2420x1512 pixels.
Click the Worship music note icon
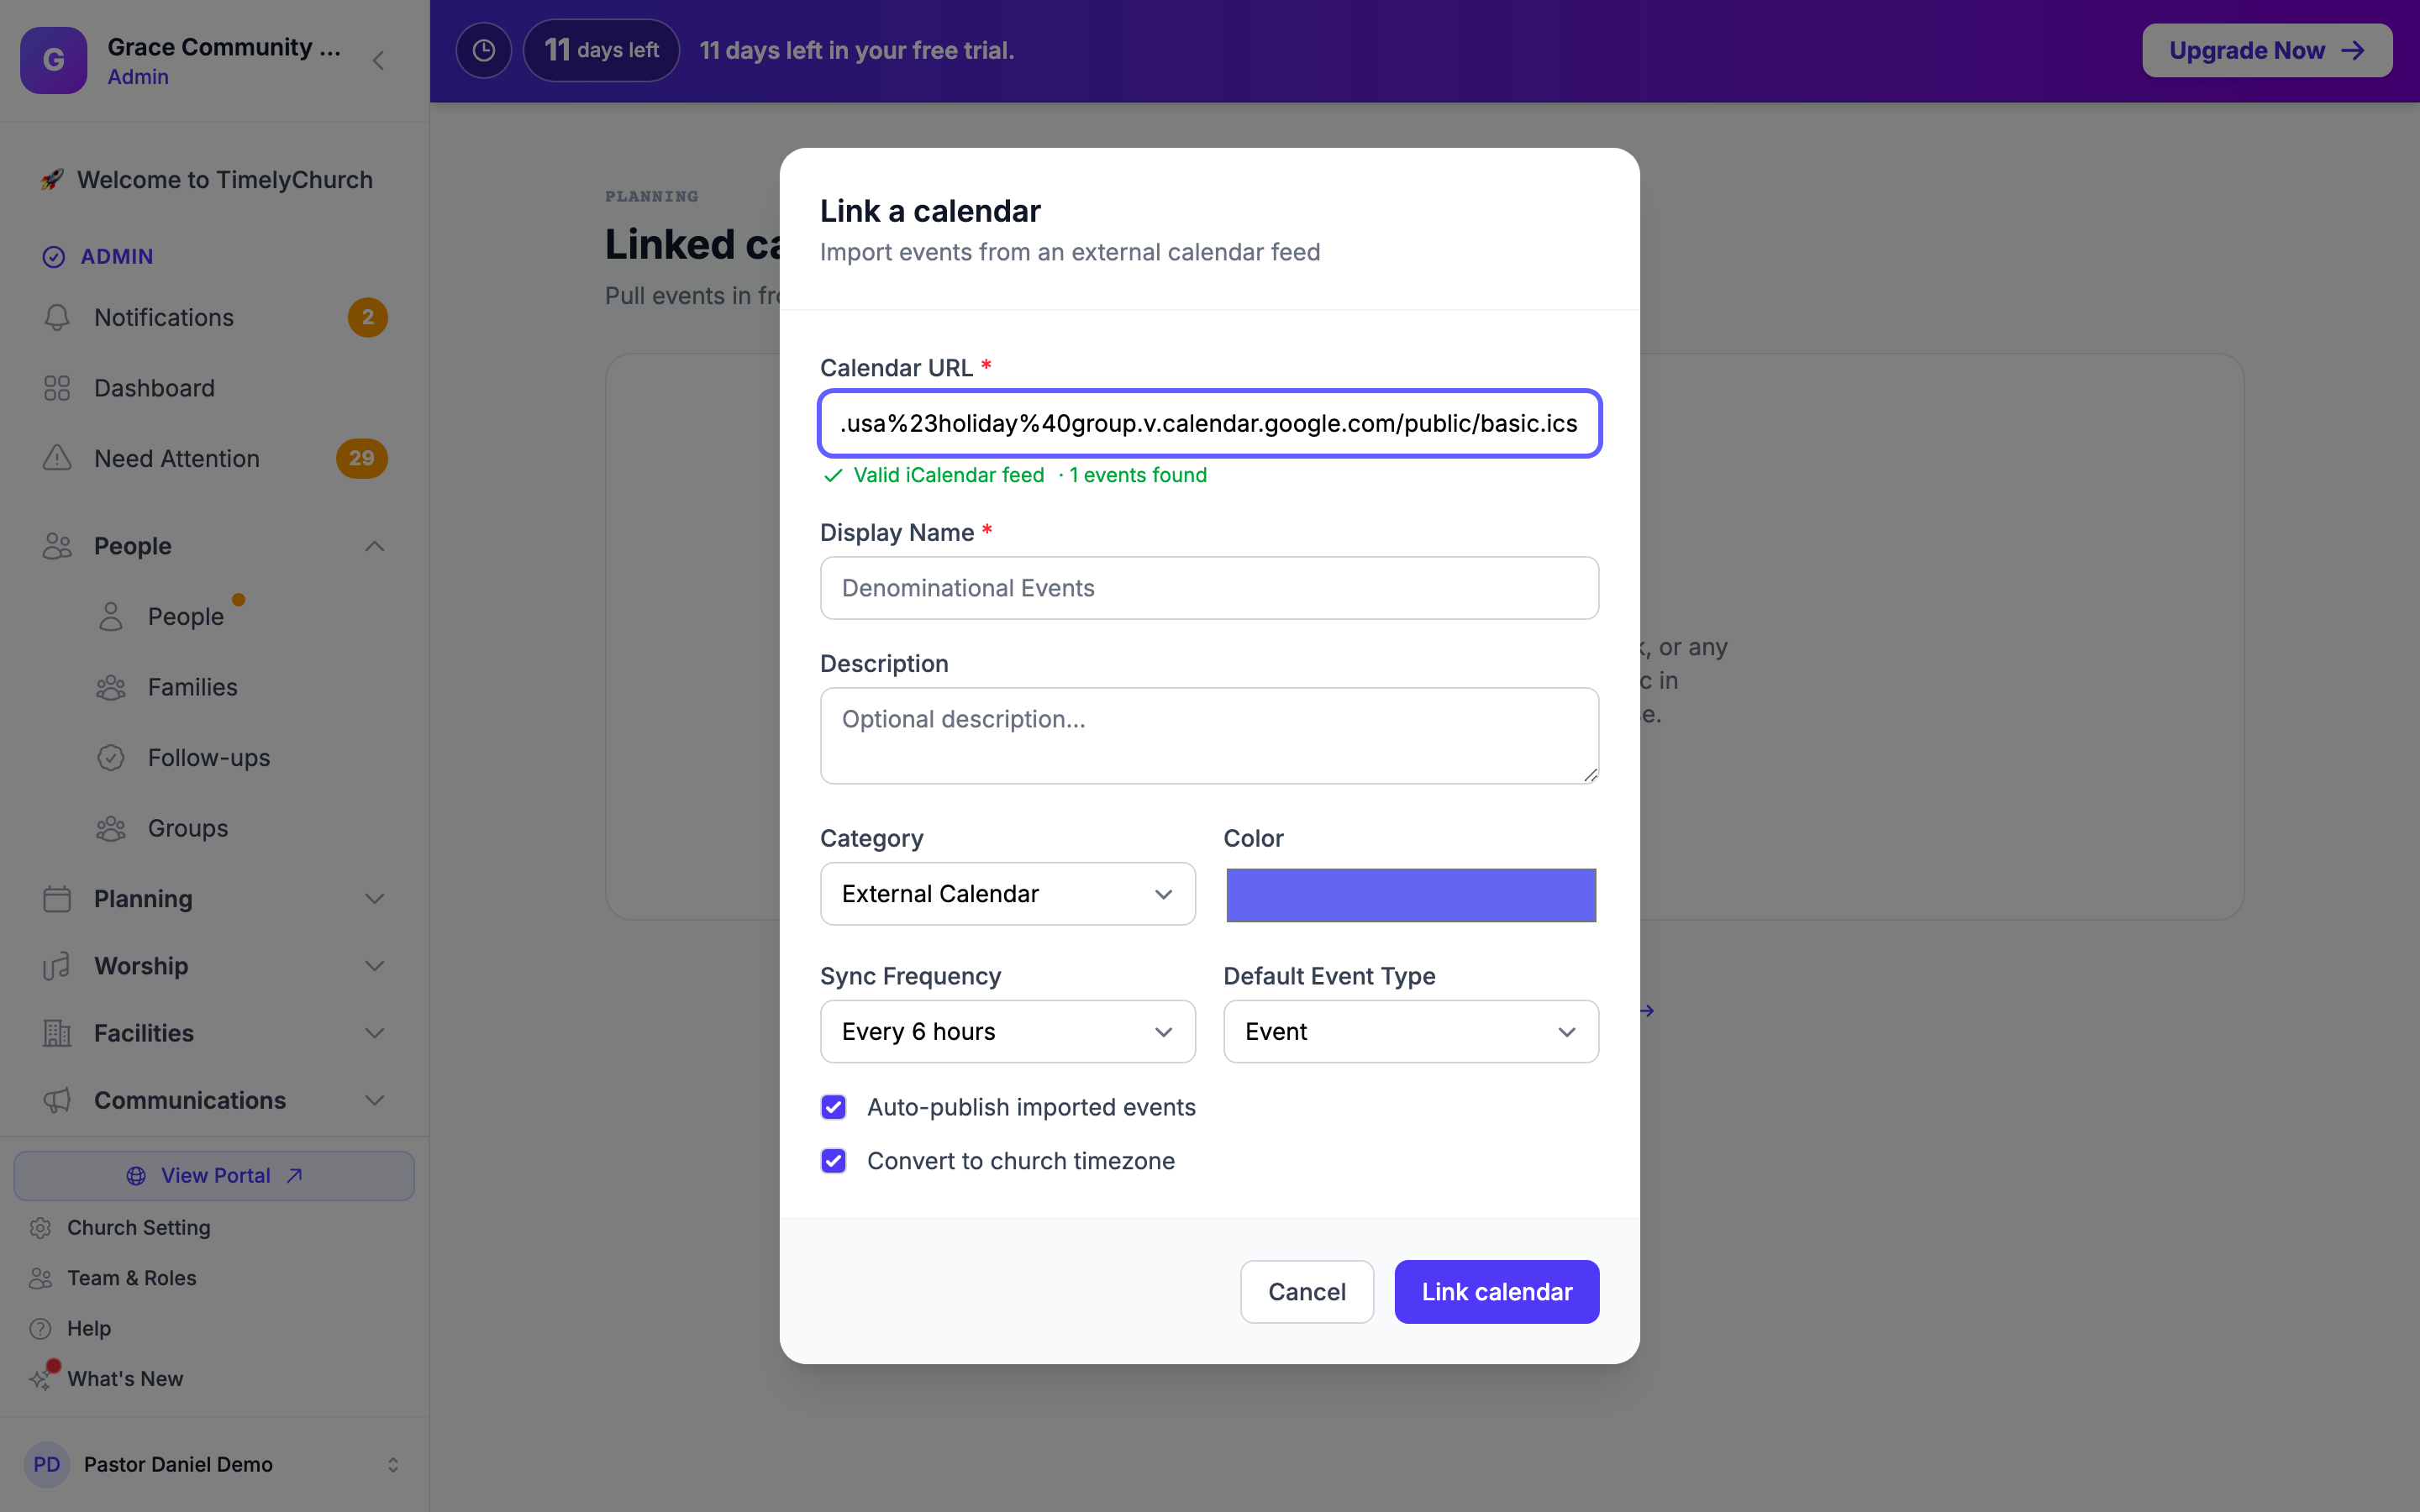coord(57,966)
